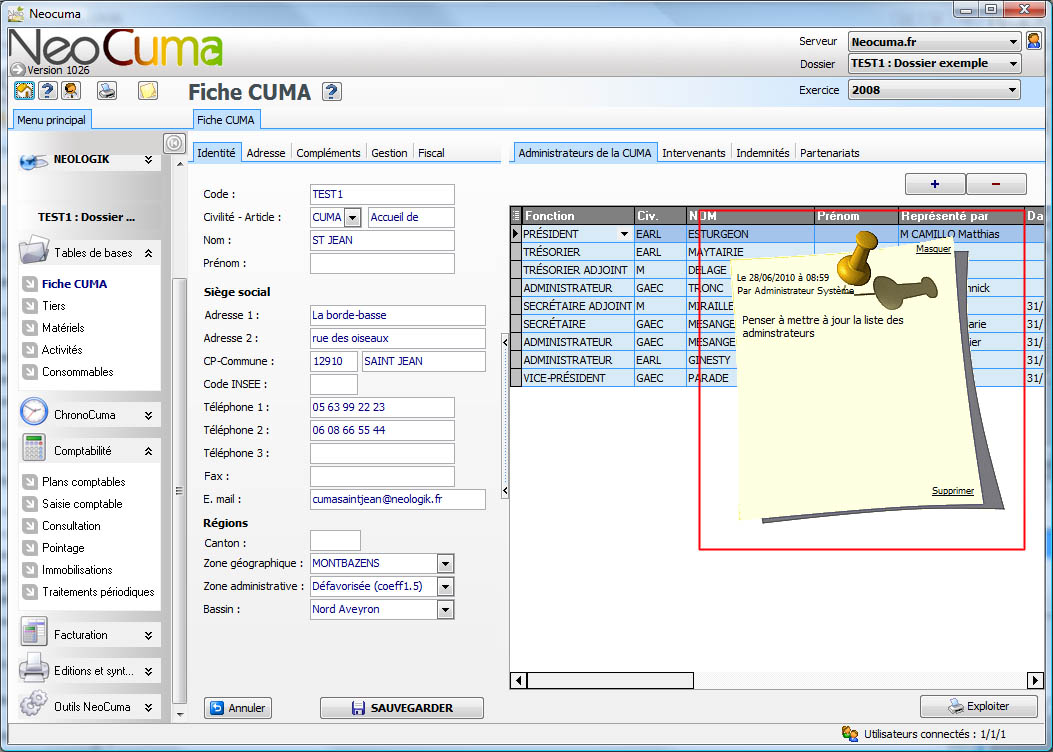The height and width of the screenshot is (752, 1053).
Task: Click the yellow sticky note toolbar icon
Action: (148, 90)
